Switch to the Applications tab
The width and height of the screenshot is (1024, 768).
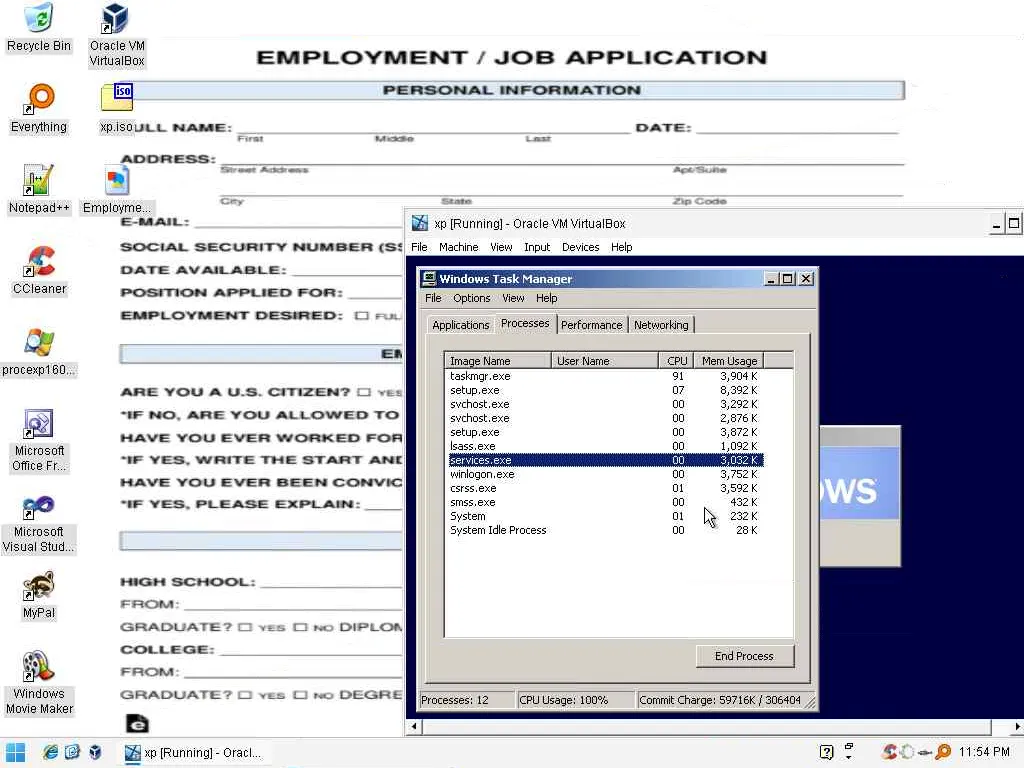pos(460,325)
